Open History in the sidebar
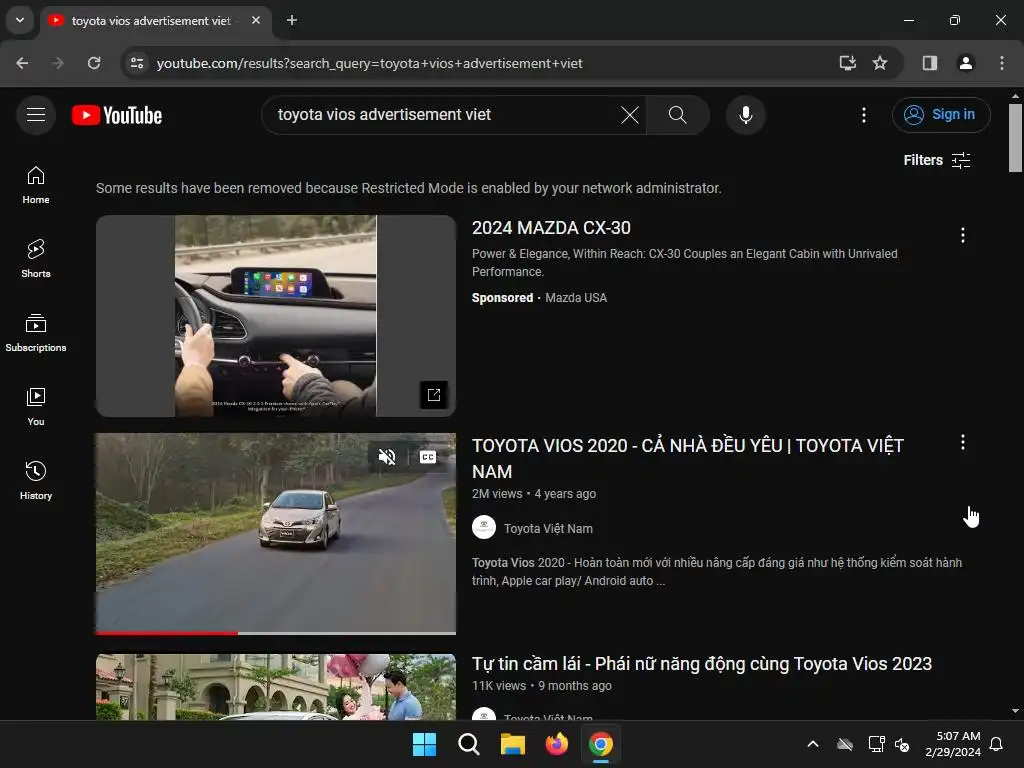This screenshot has width=1024, height=768. [36, 480]
